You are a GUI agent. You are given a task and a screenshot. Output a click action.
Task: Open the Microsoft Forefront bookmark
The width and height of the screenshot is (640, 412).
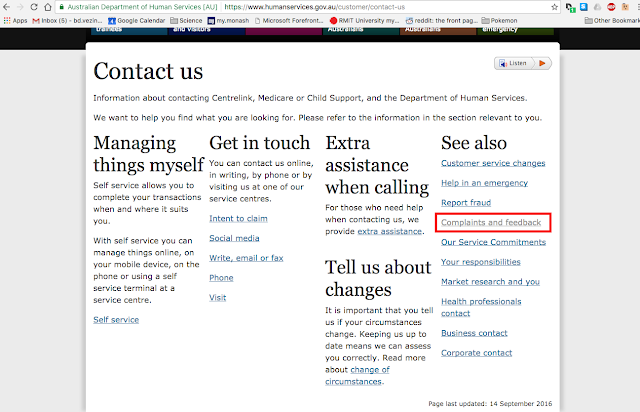289,20
